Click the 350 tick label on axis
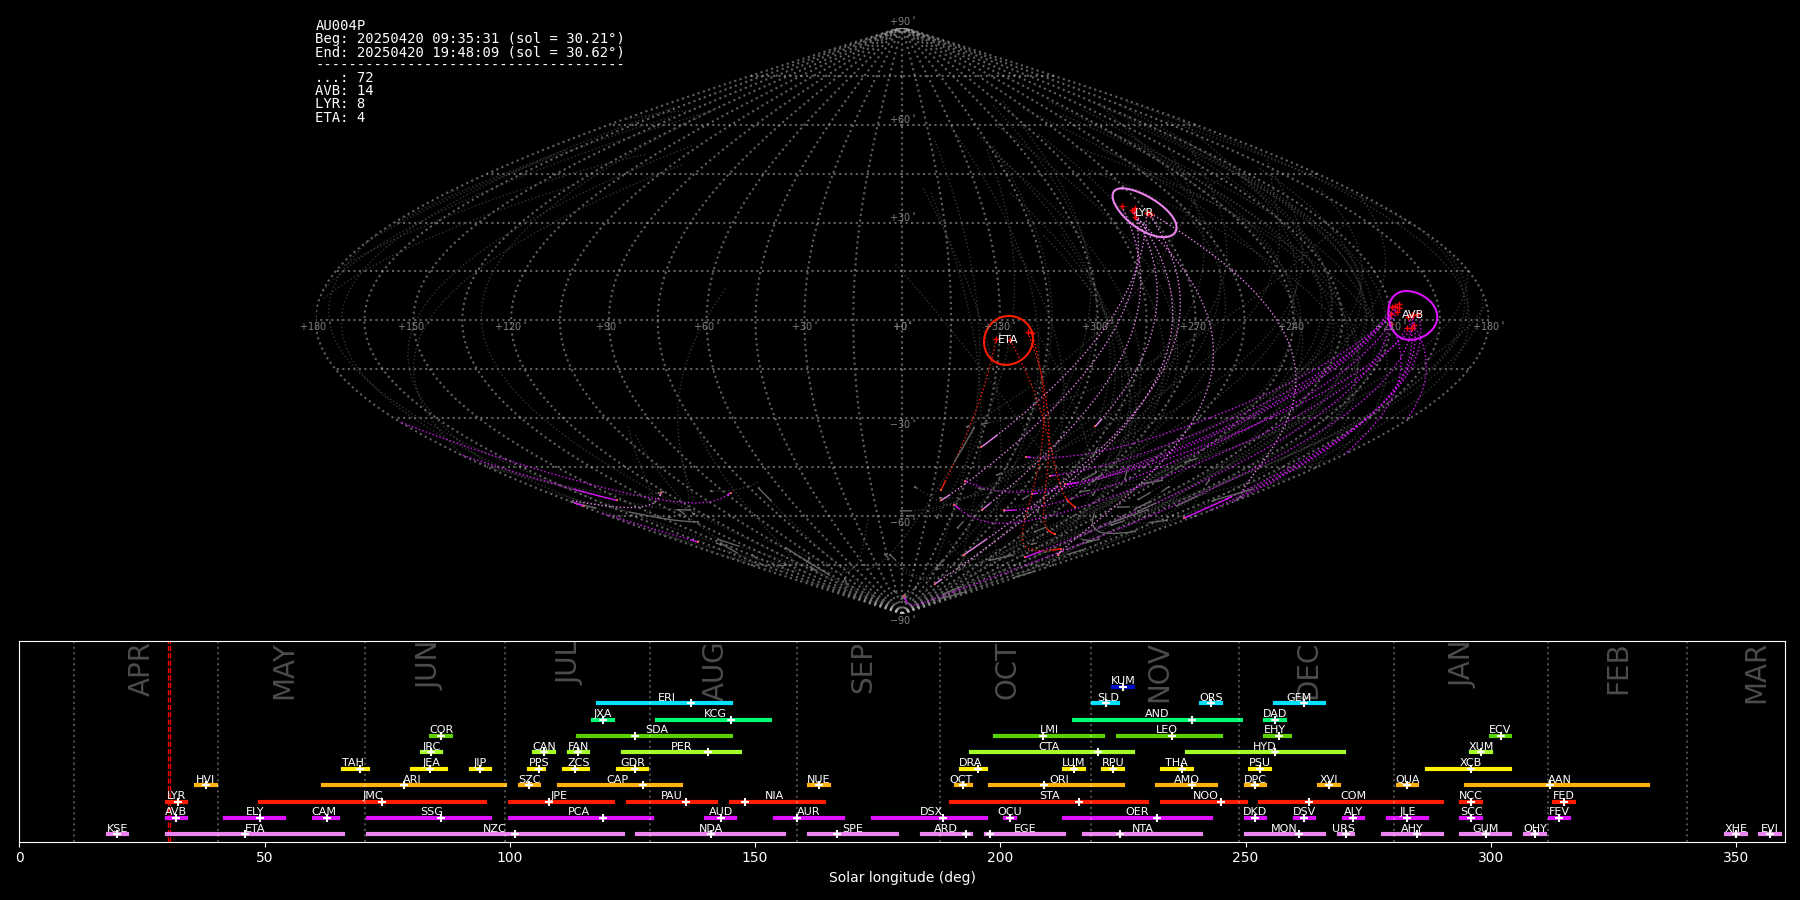 pyautogui.click(x=1736, y=858)
